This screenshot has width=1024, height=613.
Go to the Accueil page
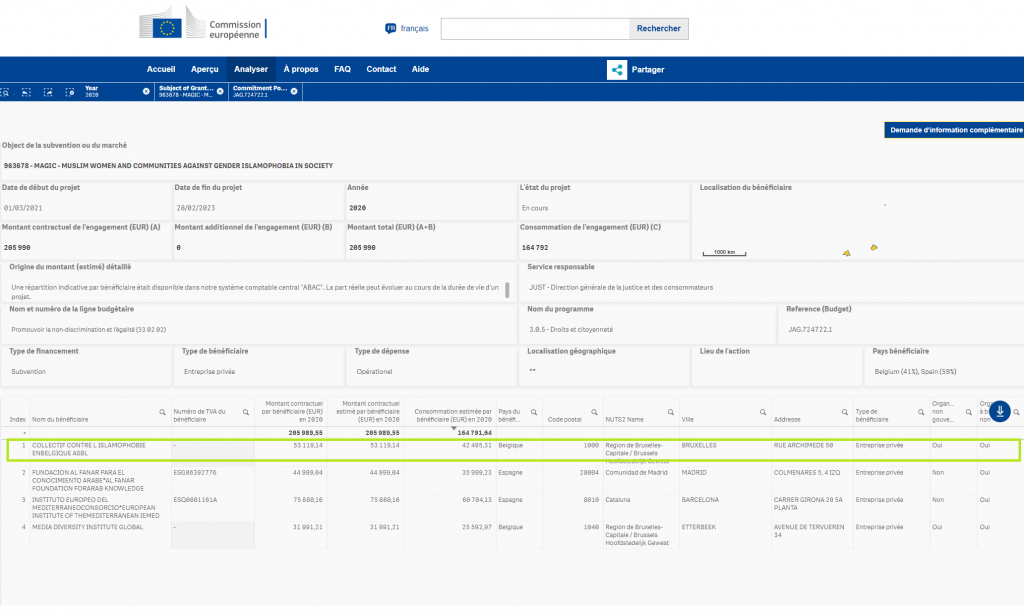pyautogui.click(x=161, y=69)
